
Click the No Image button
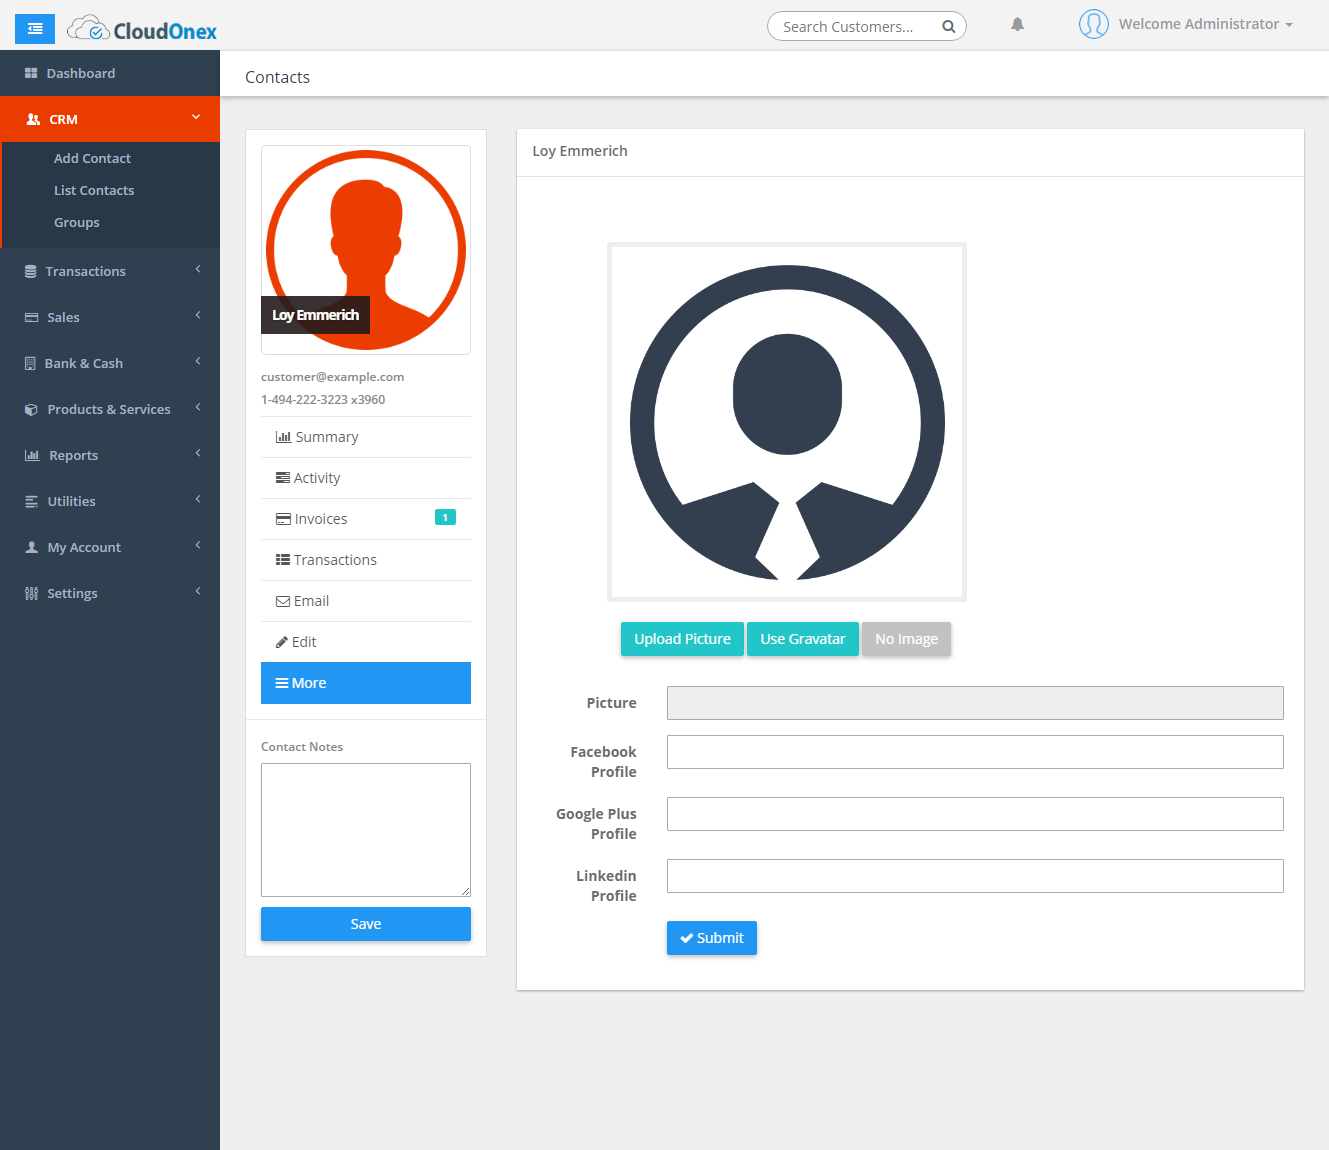pos(906,639)
